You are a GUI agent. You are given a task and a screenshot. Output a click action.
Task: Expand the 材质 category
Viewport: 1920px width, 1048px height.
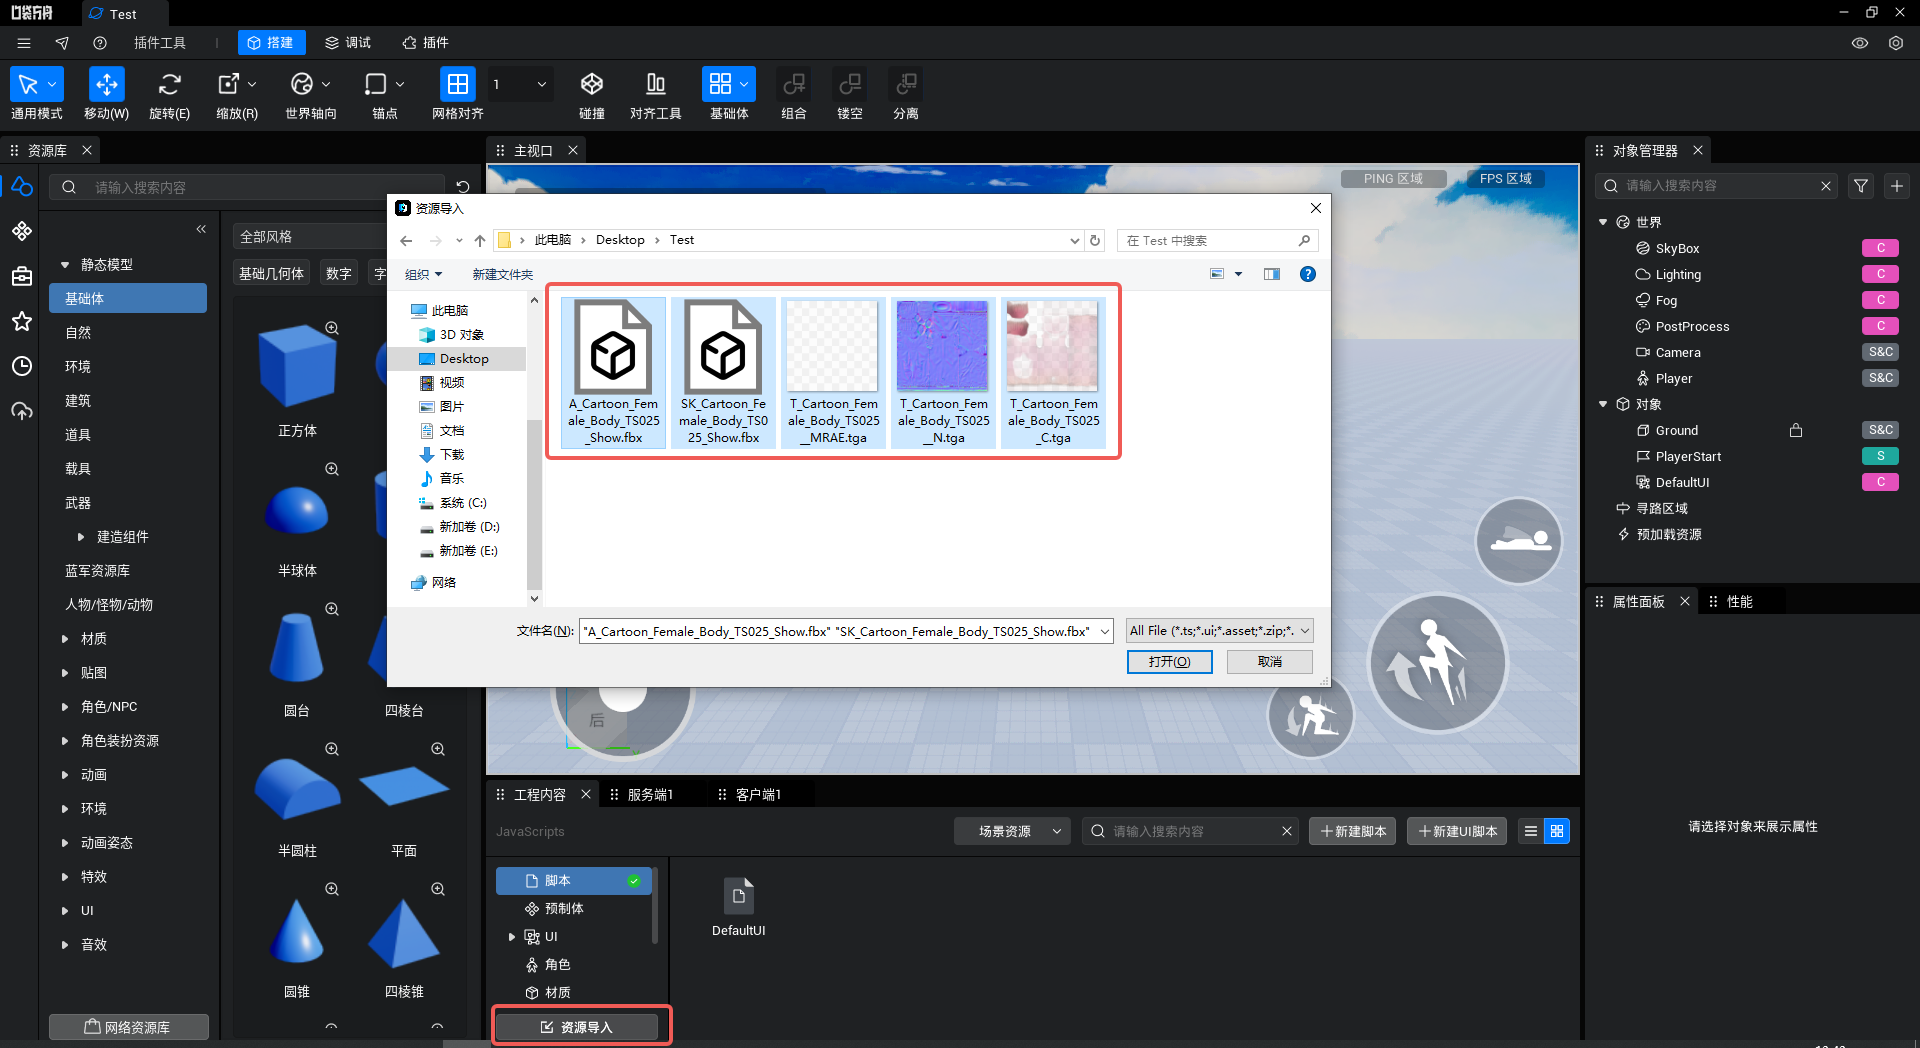tap(65, 639)
